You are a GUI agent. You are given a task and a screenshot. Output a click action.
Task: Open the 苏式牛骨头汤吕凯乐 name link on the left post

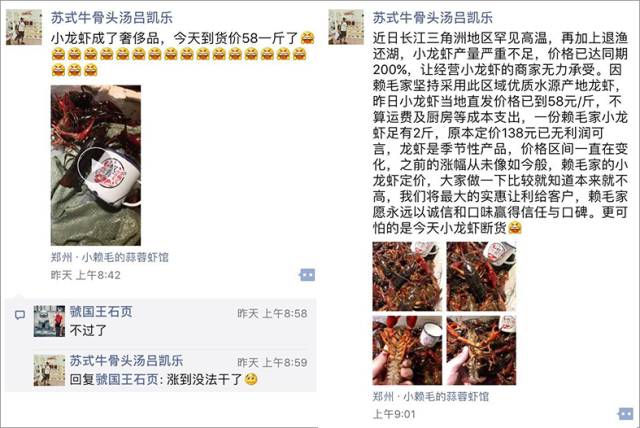point(111,18)
